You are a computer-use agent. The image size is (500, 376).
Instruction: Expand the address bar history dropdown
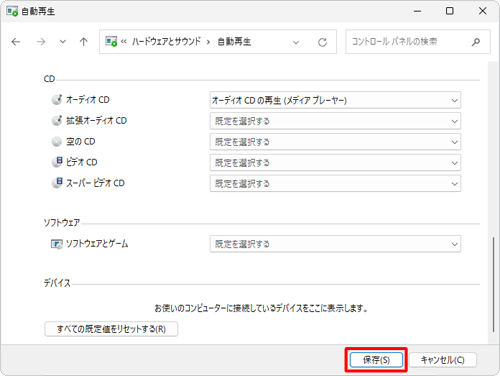pos(296,42)
